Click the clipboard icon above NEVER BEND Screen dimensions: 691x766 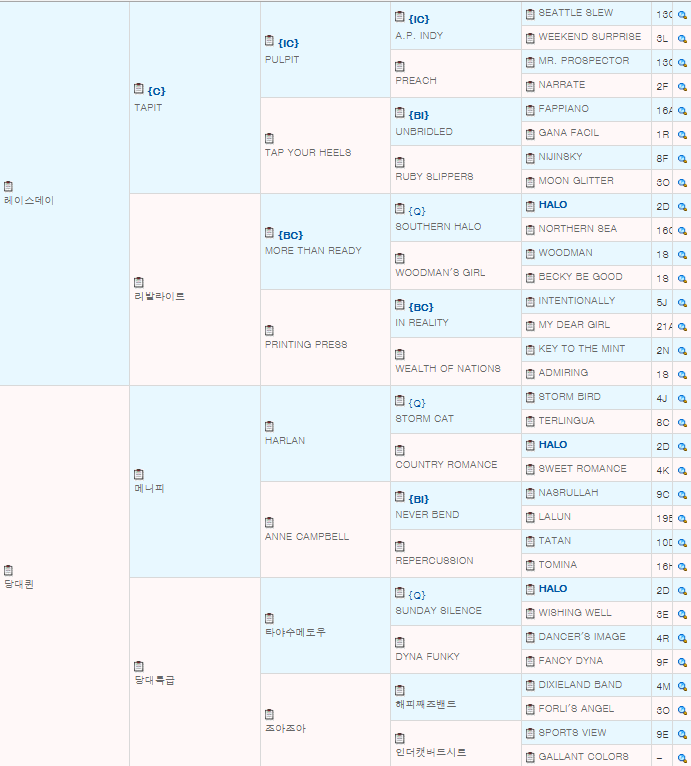(399, 497)
